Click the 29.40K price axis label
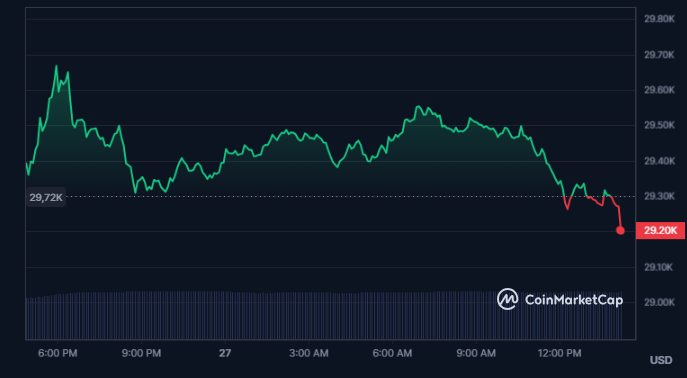 tap(659, 161)
